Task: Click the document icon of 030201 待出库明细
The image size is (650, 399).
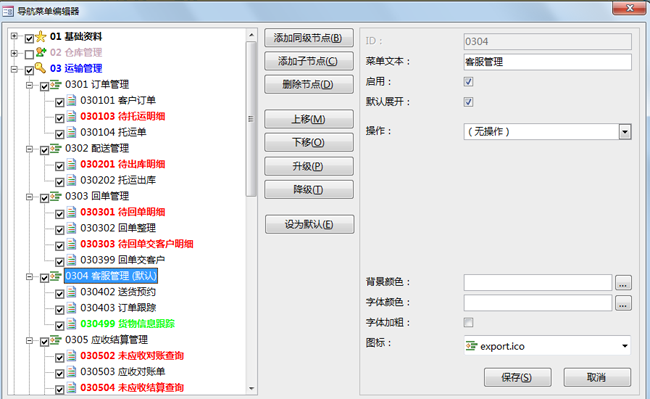Action: coord(71,164)
